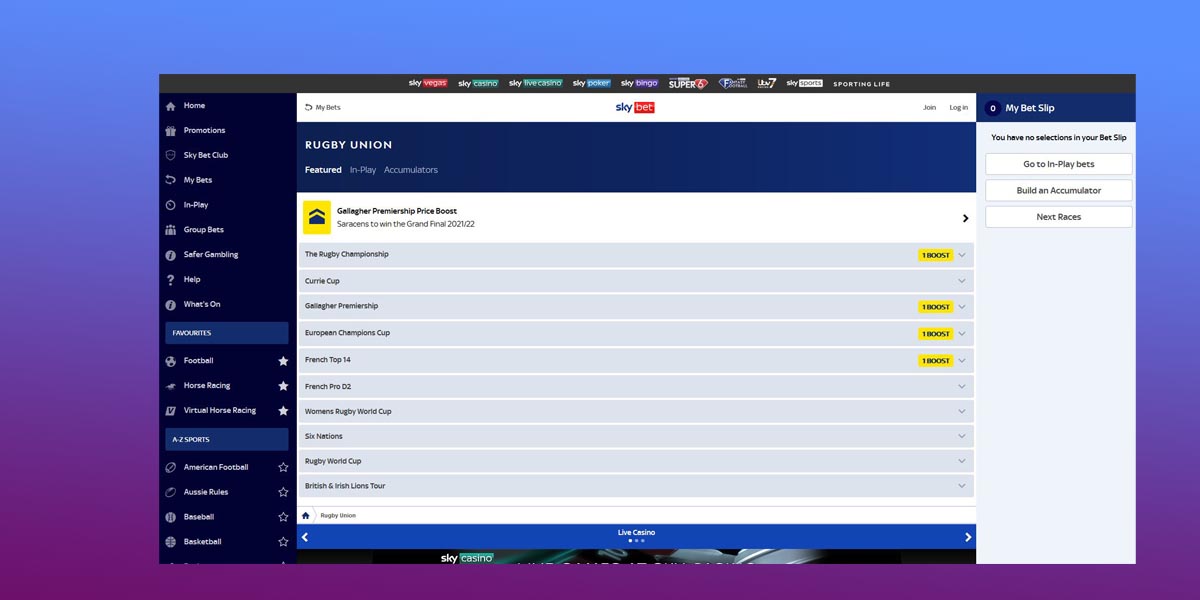The image size is (1200, 600).
Task: Click the Next Races button
Action: [x=1059, y=217]
